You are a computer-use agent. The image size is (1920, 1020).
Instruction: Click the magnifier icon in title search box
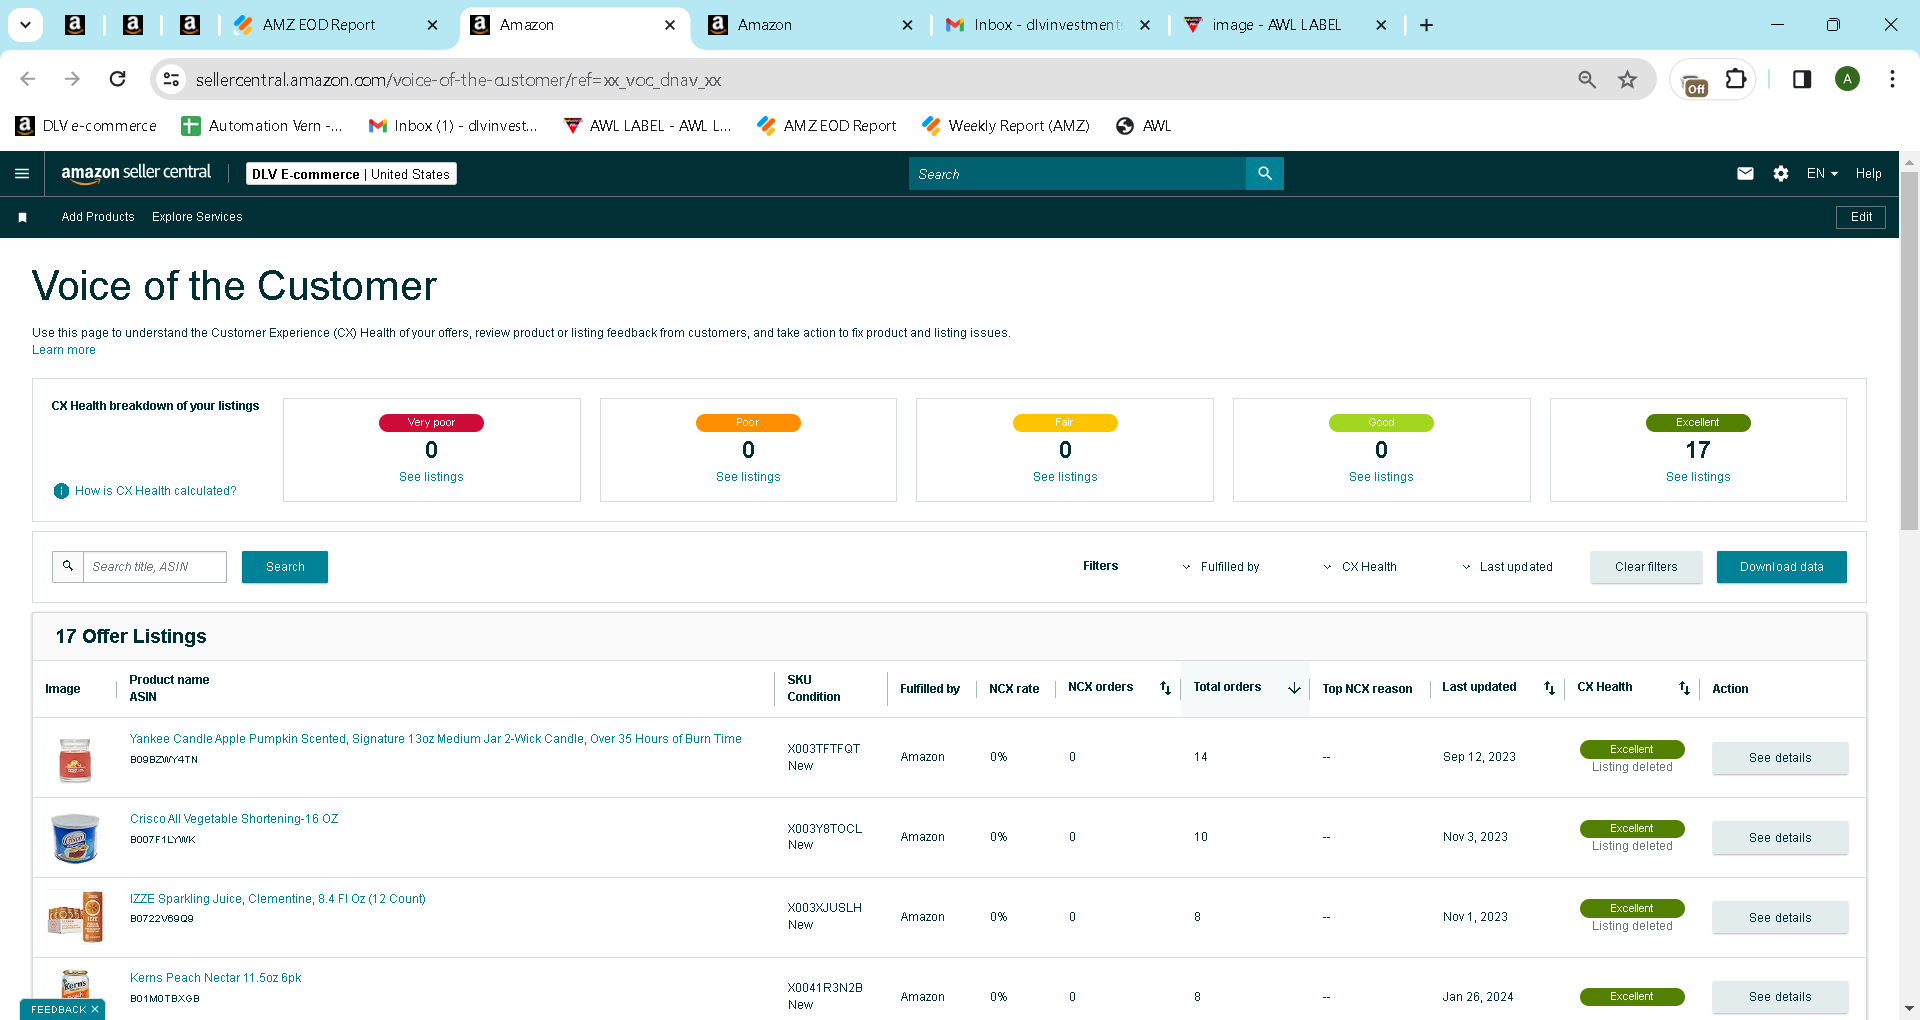pos(68,566)
